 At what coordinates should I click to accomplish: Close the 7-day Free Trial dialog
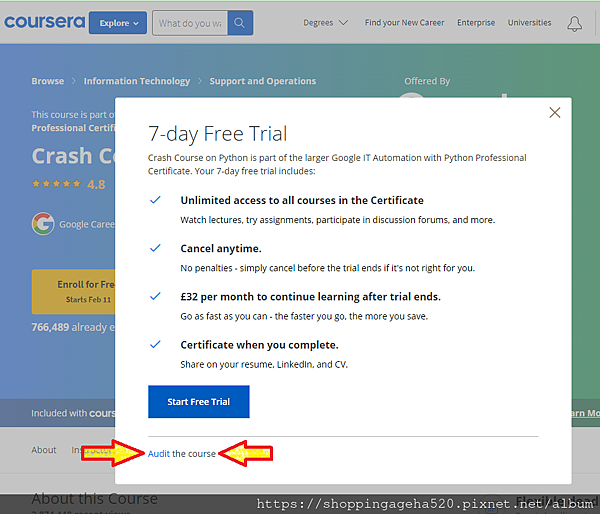(x=555, y=113)
